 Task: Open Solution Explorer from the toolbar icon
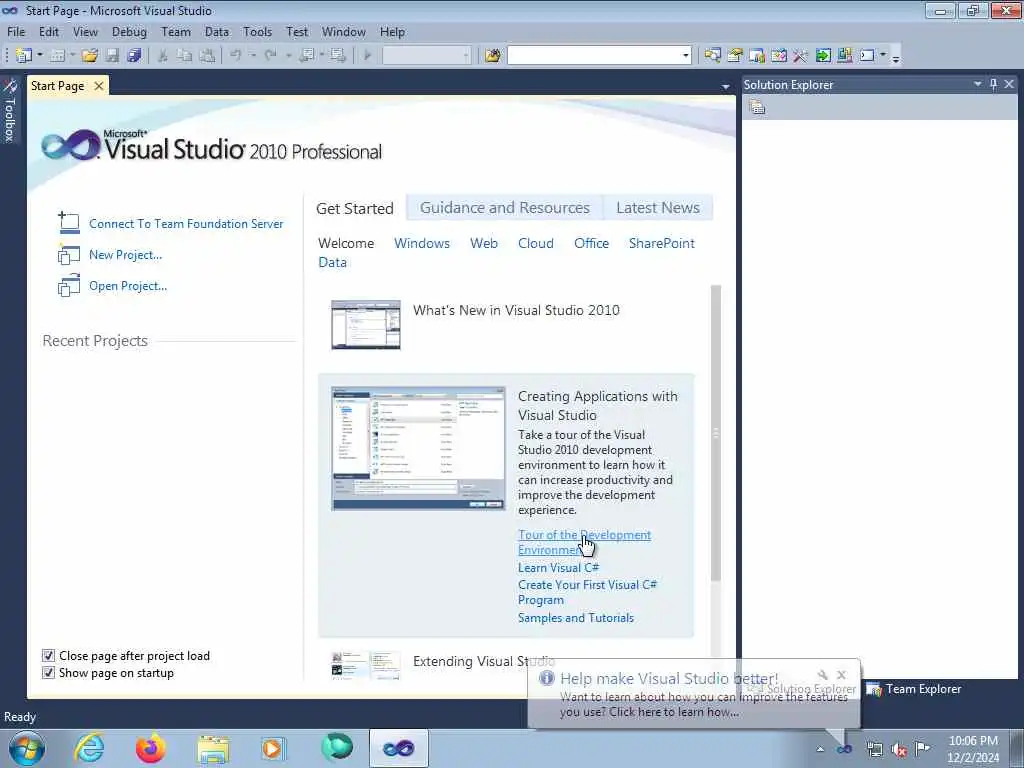pyautogui.click(x=712, y=56)
